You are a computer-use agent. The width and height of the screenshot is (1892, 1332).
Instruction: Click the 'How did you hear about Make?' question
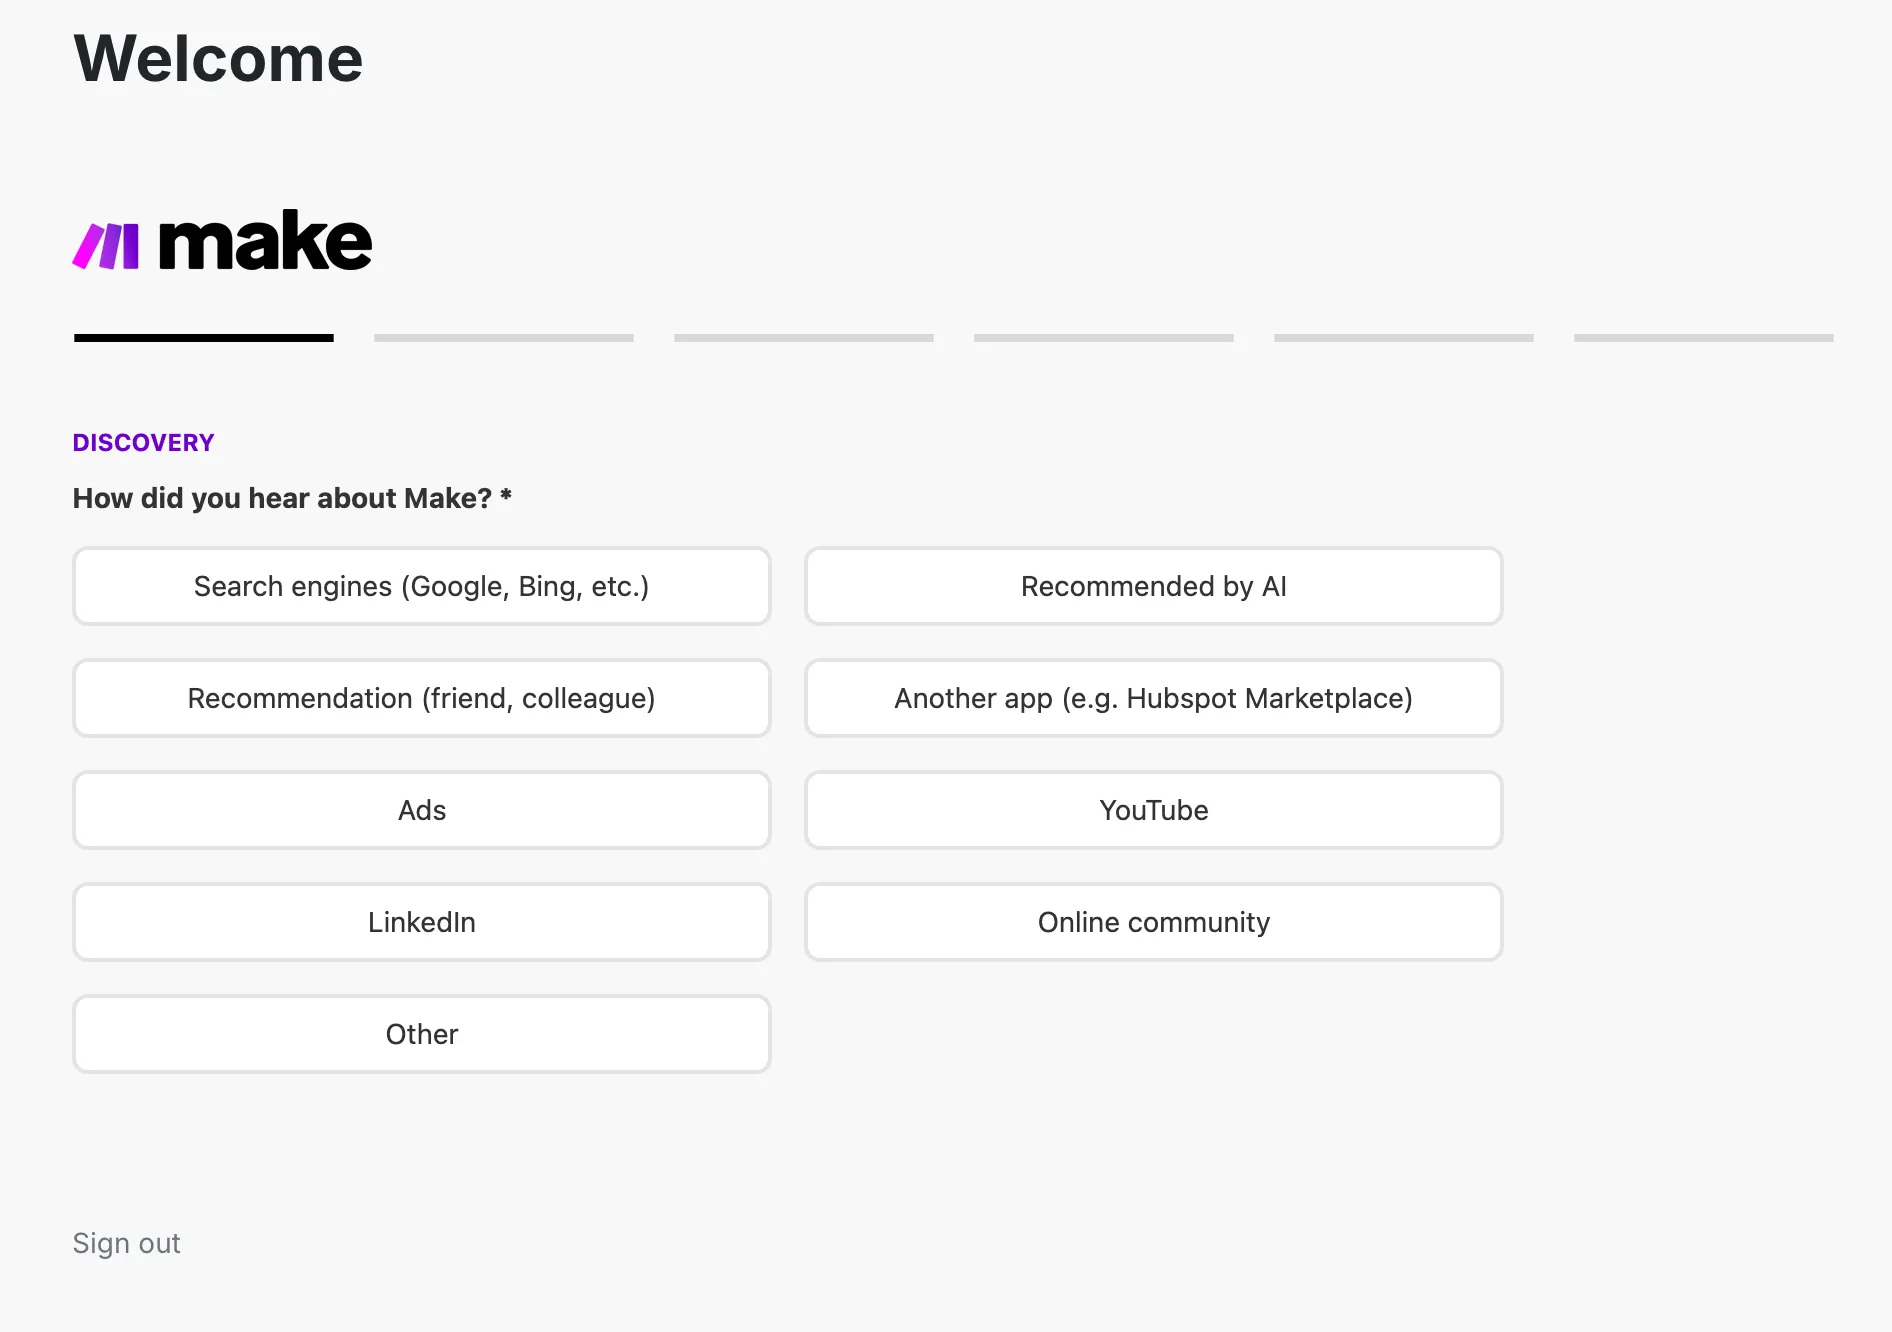coord(292,498)
